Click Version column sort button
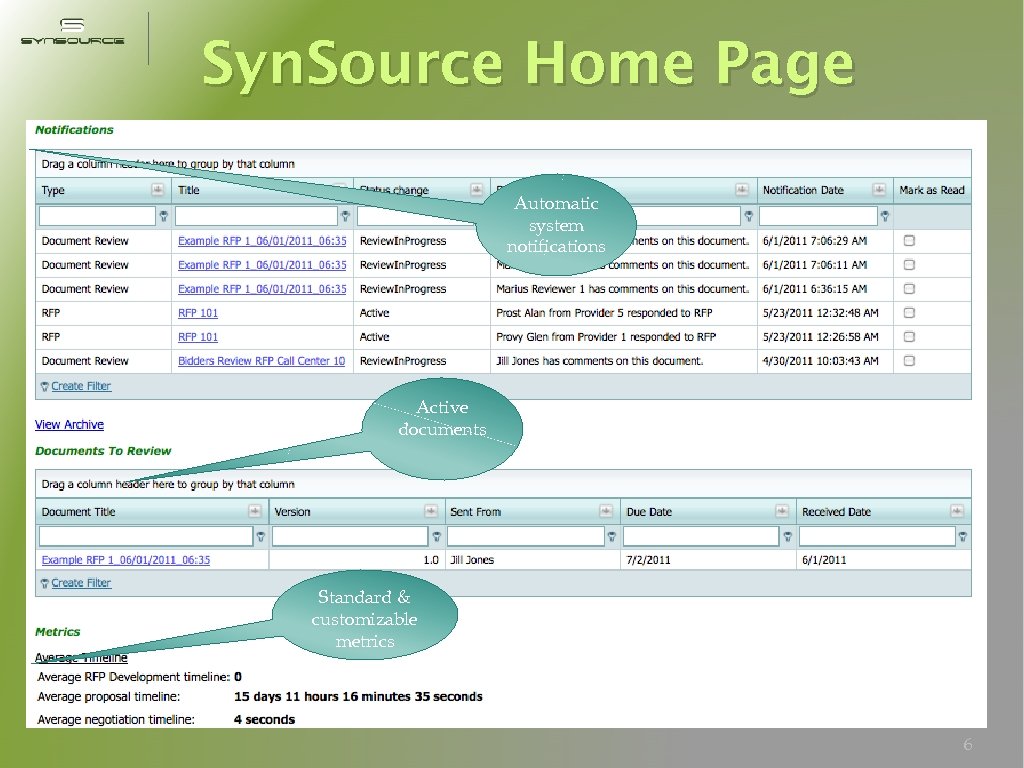This screenshot has height=768, width=1024. coord(430,511)
